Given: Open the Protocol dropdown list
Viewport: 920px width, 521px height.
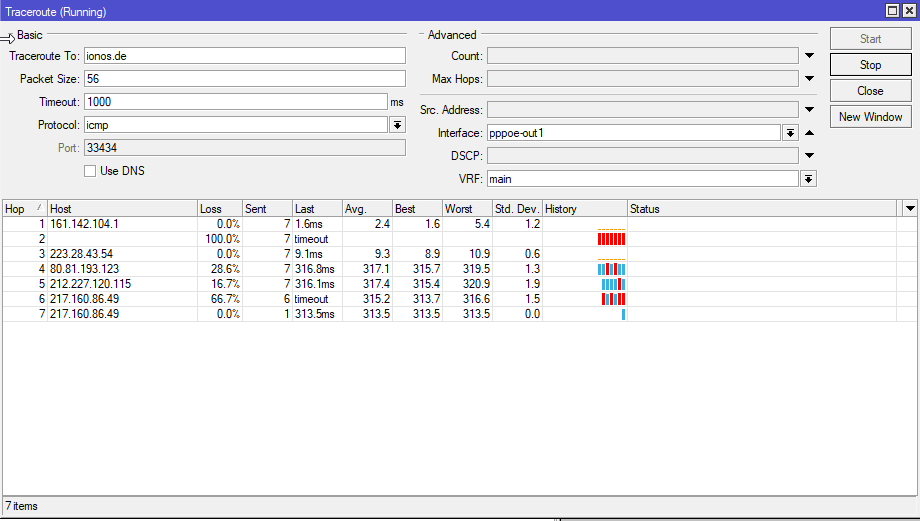Looking at the screenshot, I should [397, 125].
